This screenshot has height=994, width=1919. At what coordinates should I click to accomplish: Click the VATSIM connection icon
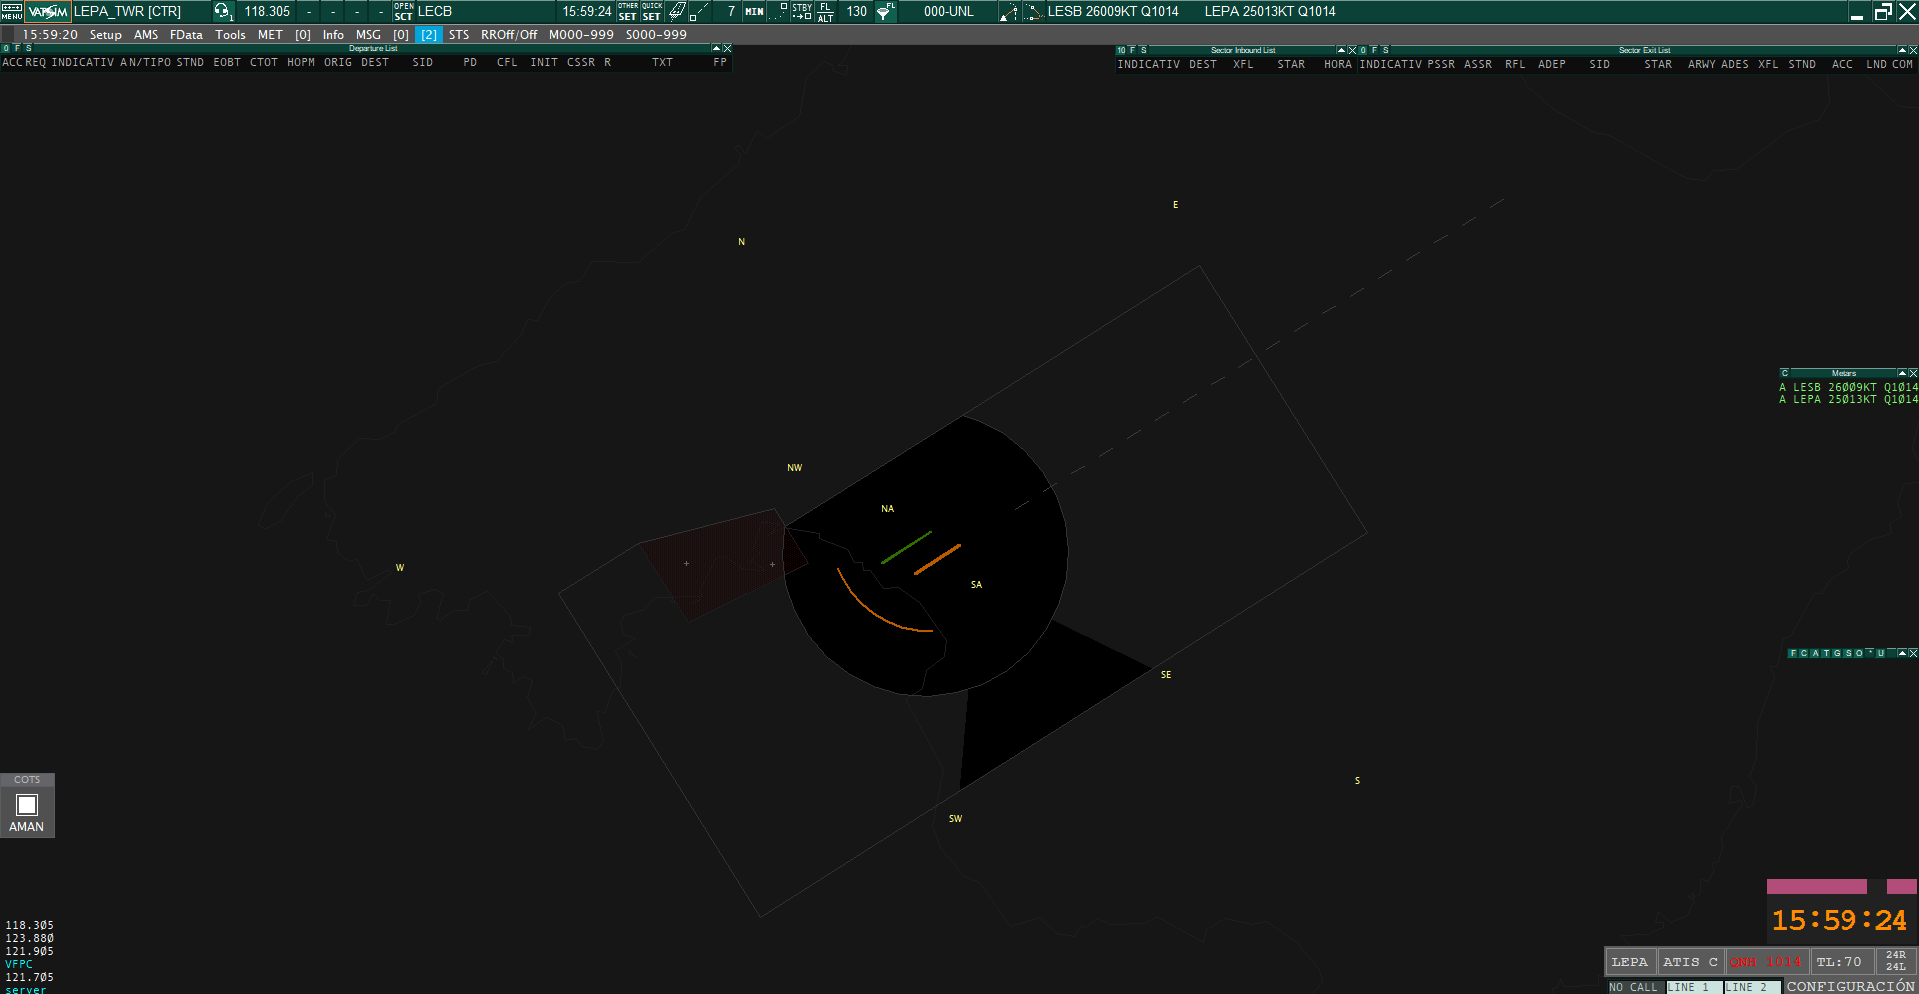pyautogui.click(x=48, y=12)
